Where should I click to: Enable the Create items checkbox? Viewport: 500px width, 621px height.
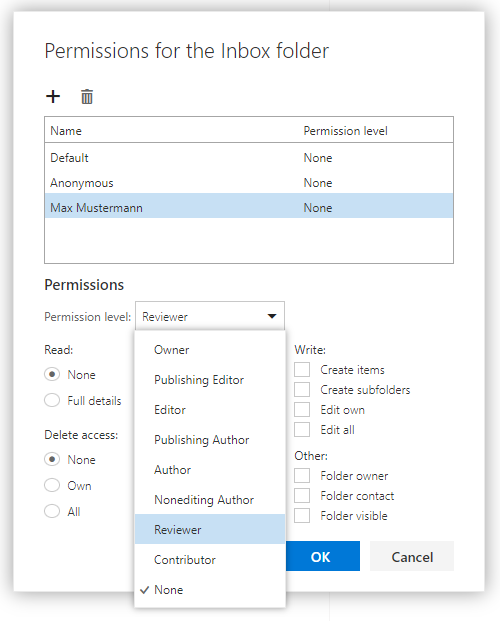[302, 370]
